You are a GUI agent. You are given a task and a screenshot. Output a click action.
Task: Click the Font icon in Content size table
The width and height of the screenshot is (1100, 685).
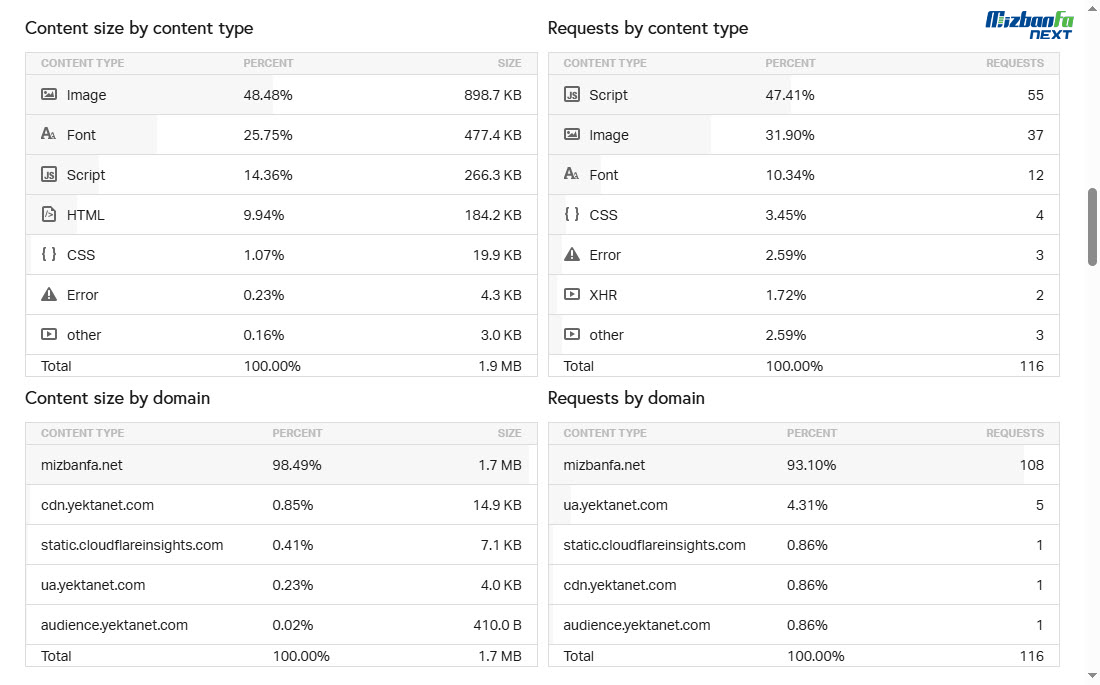(x=48, y=134)
